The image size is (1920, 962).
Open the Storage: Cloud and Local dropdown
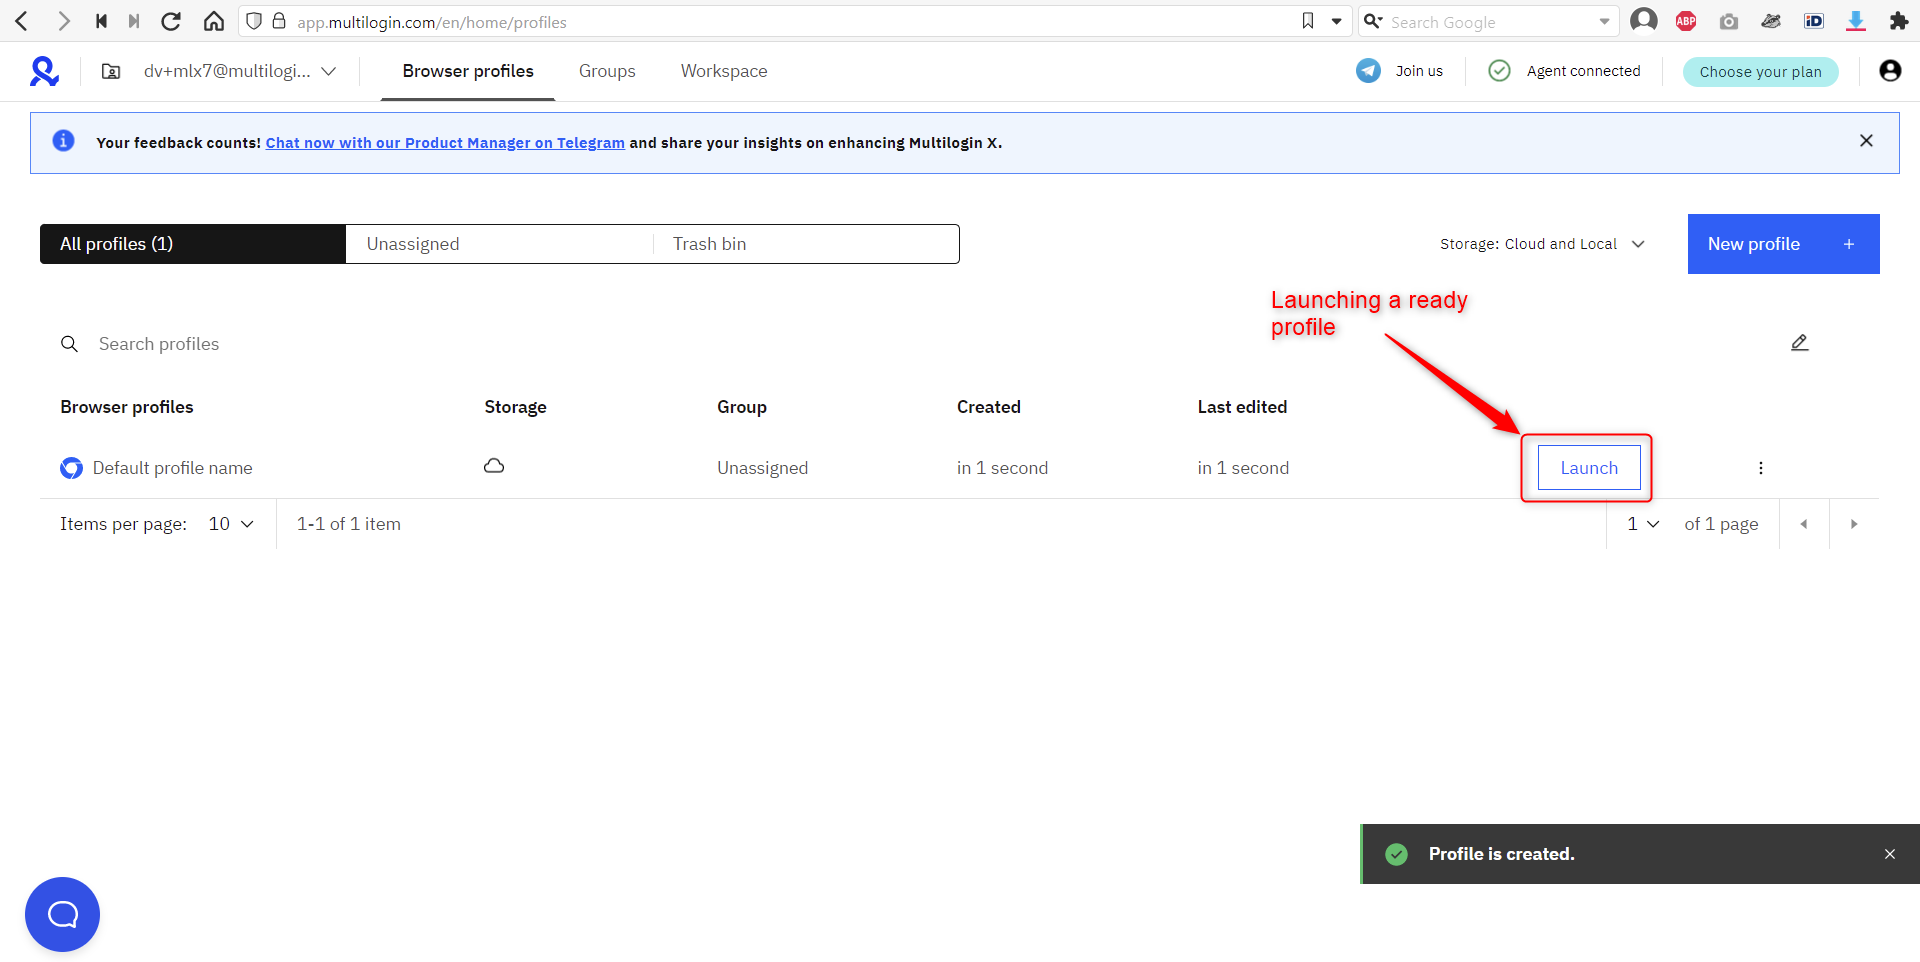point(1543,244)
